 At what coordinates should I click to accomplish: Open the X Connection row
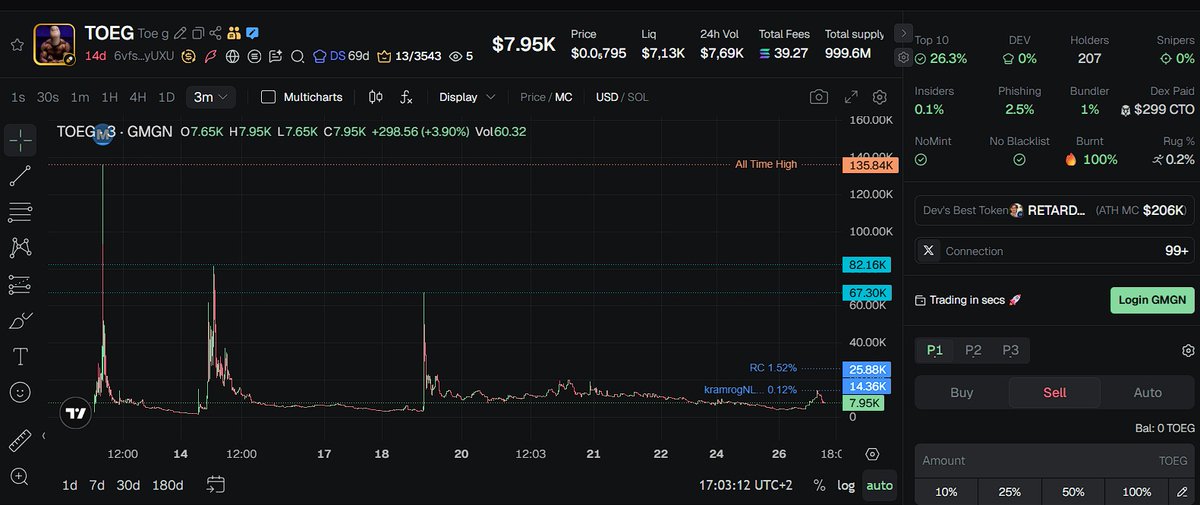point(1055,251)
